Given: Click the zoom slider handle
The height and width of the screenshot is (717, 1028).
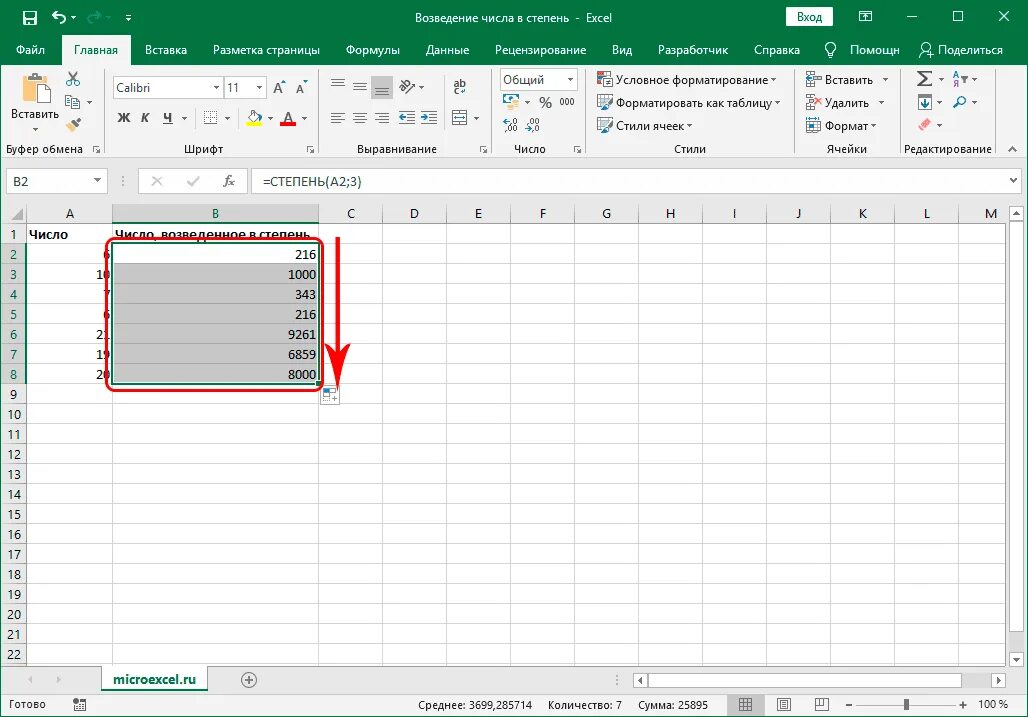Looking at the screenshot, I should coord(906,705).
